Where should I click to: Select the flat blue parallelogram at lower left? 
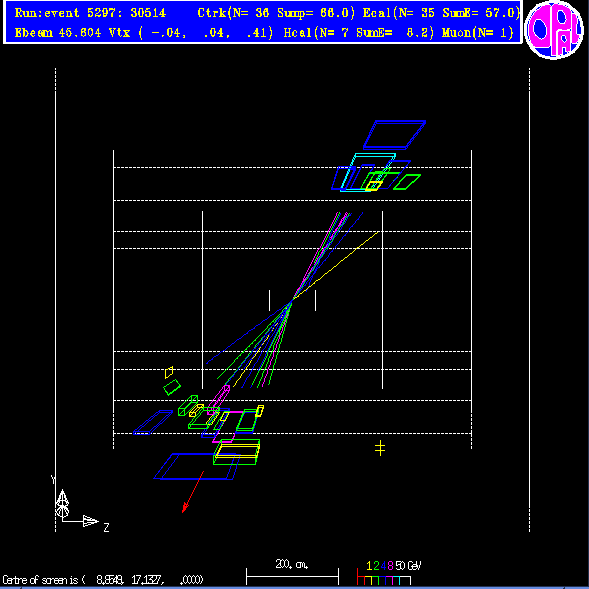pyautogui.click(x=153, y=422)
